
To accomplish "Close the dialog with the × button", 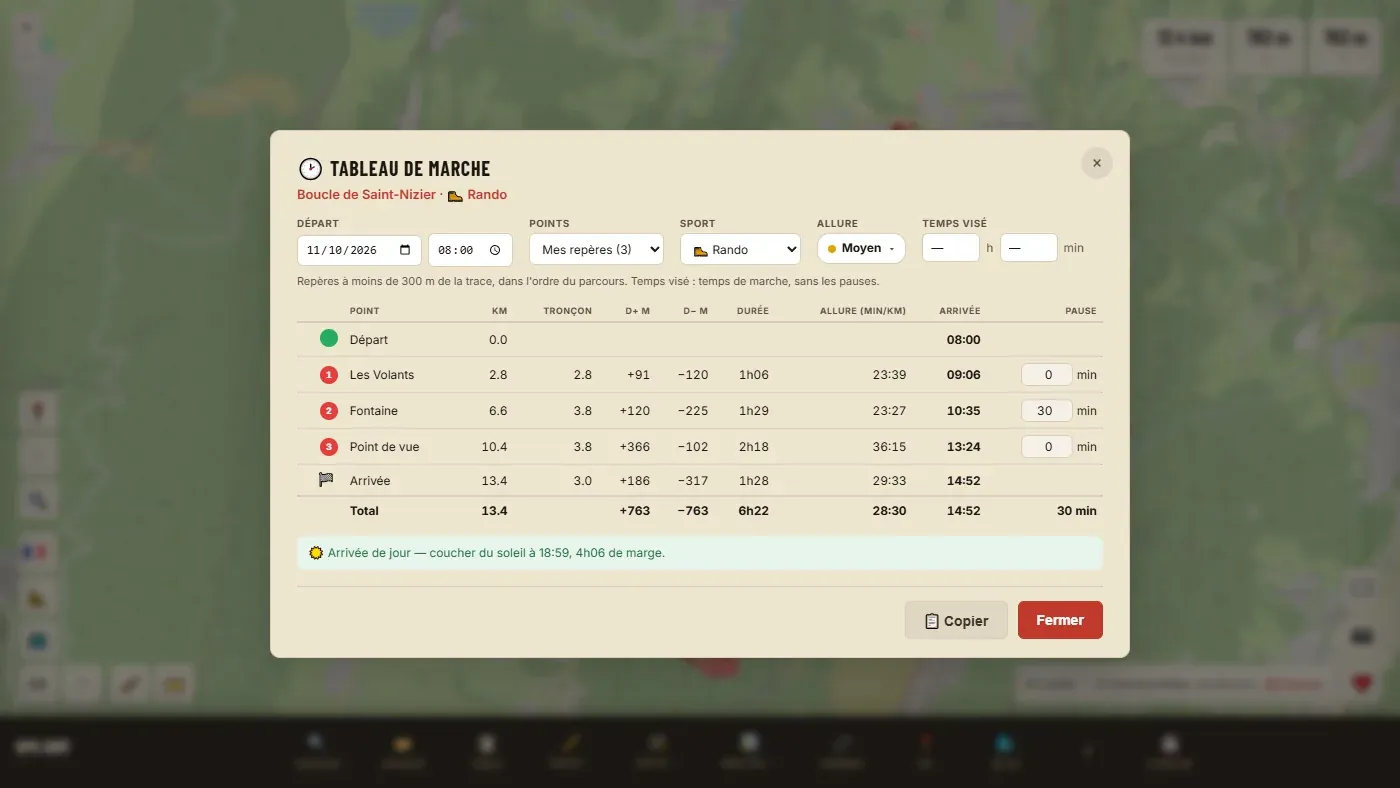I will coord(1097,163).
